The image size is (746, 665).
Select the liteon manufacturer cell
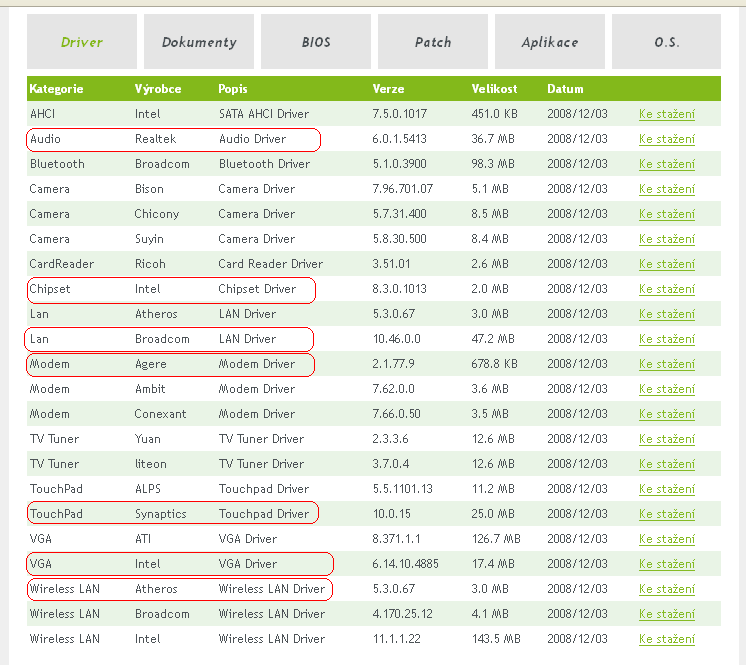click(x=151, y=464)
